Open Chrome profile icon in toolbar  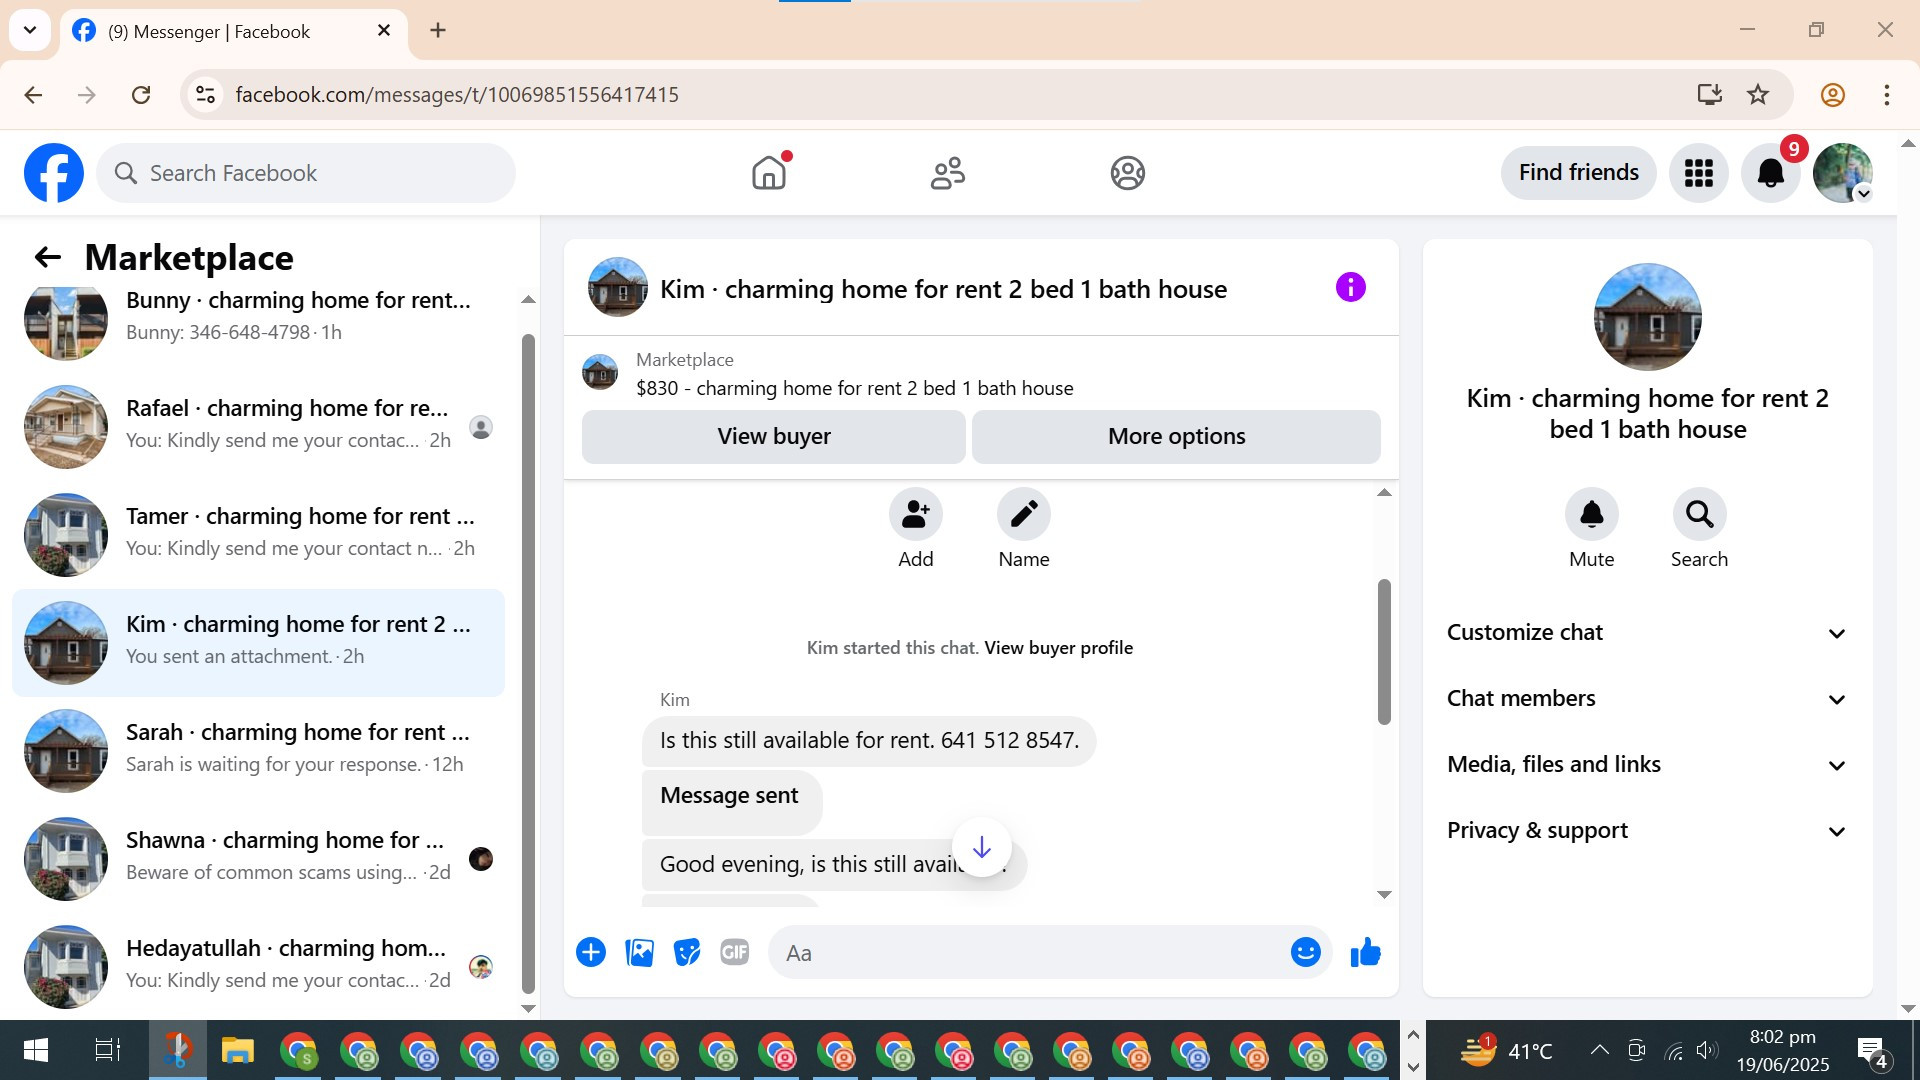pyautogui.click(x=1832, y=95)
